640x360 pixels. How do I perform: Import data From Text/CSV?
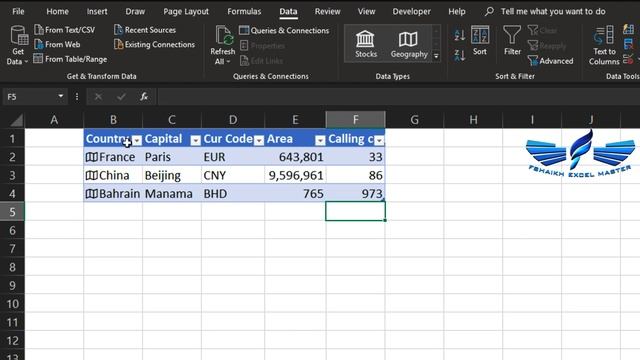coord(64,30)
